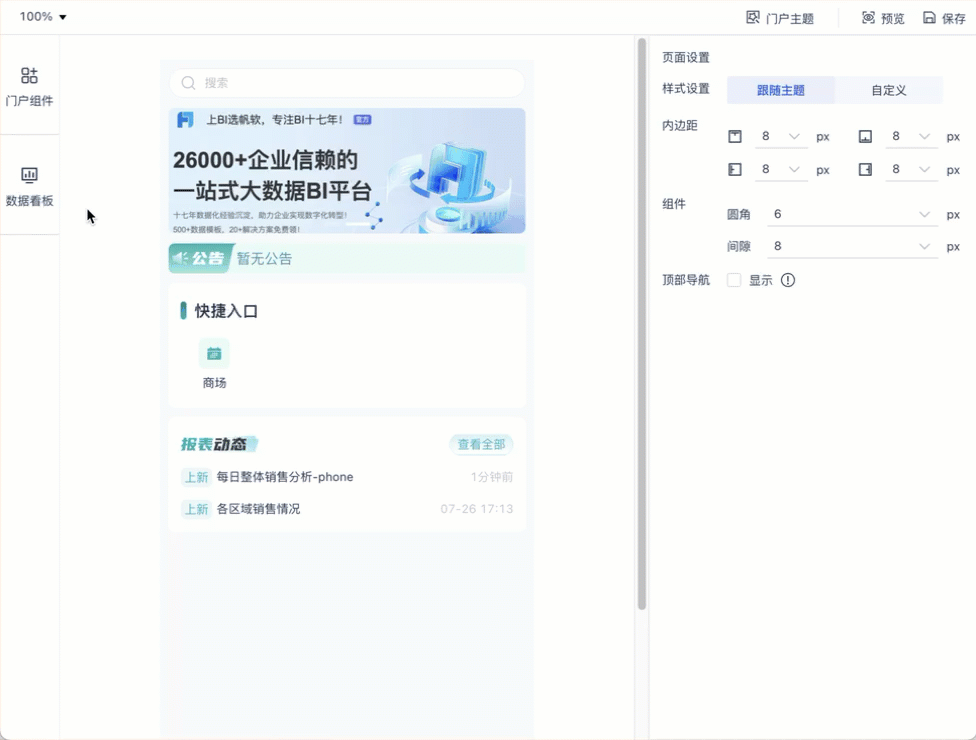This screenshot has height=740, width=976.
Task: Click the 1分钟前 timestamp
Action: pyautogui.click(x=492, y=477)
